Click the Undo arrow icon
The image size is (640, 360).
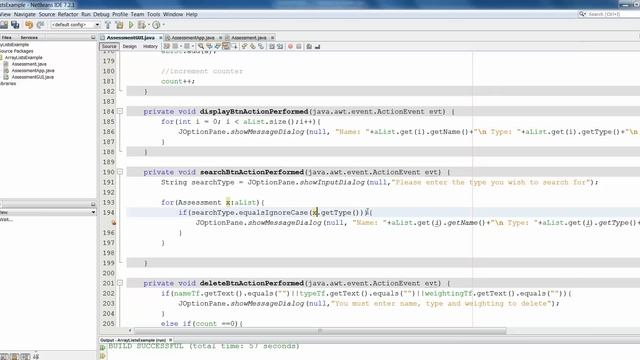(x=29, y=25)
